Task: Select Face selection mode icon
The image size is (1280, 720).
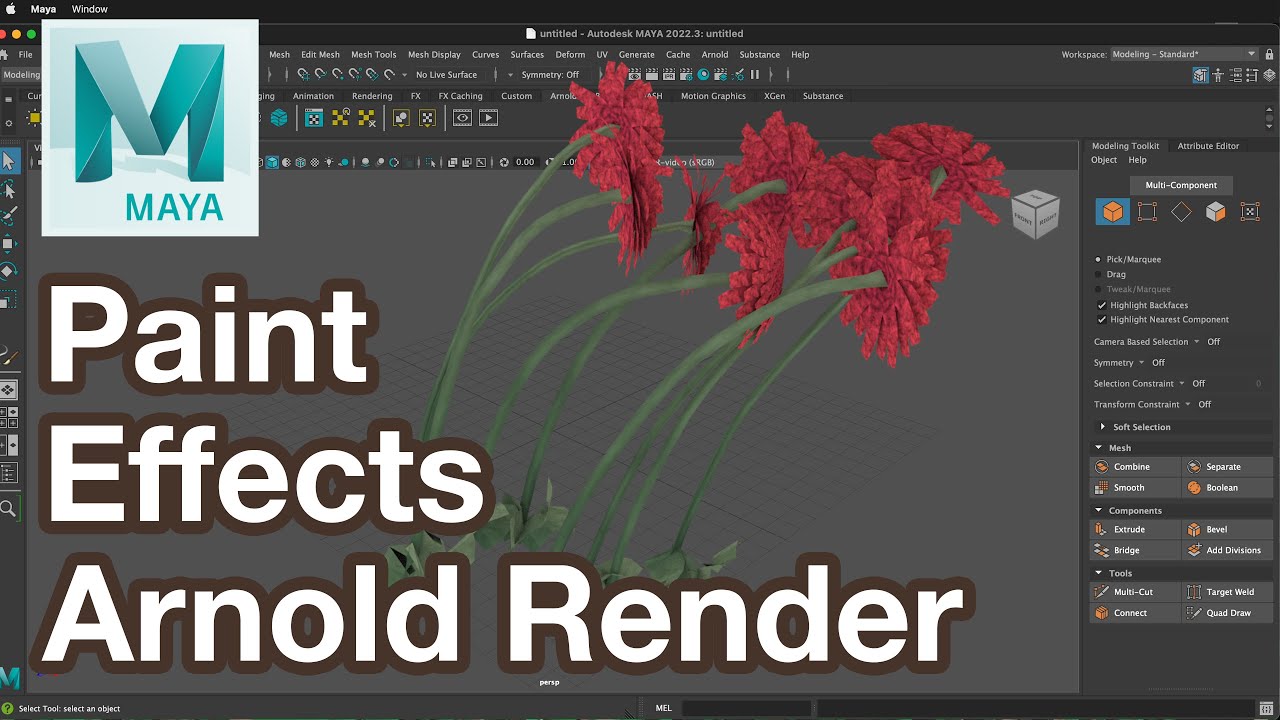Action: tap(1215, 211)
